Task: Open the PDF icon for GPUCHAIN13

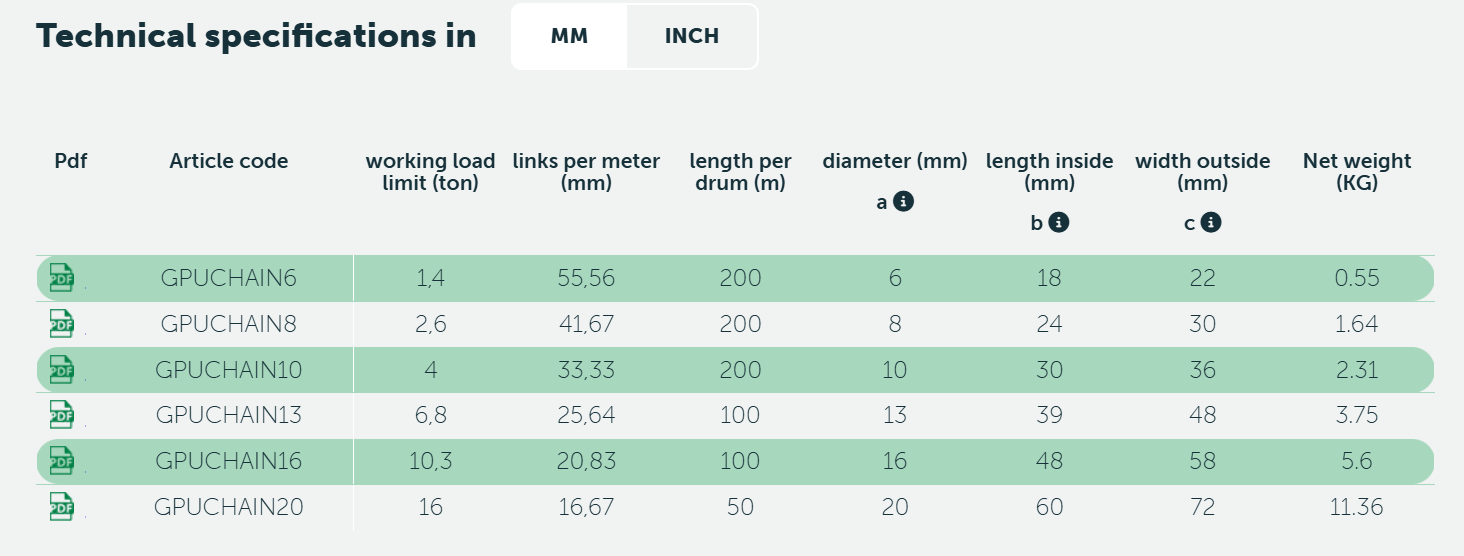Action: 62,415
